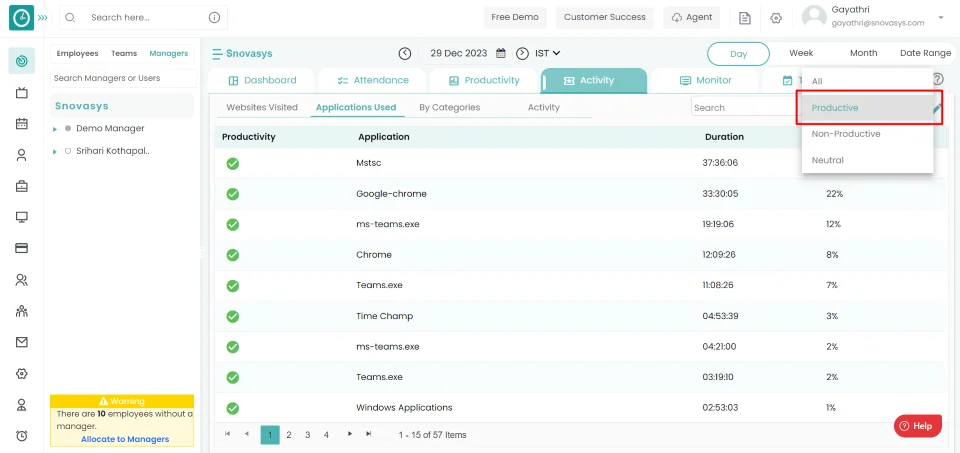Screen dimensions: 960x453
Task: Click Free Demo button
Action: tap(515, 17)
